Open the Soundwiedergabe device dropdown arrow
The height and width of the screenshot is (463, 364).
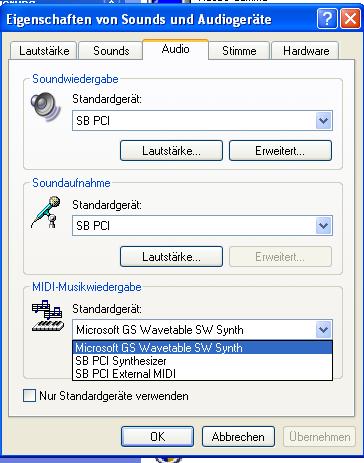click(323, 121)
